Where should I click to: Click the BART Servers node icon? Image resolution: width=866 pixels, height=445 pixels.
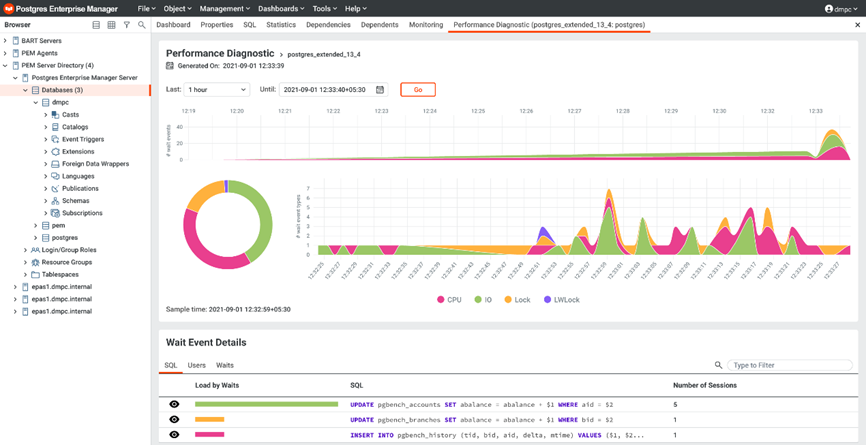coord(15,41)
